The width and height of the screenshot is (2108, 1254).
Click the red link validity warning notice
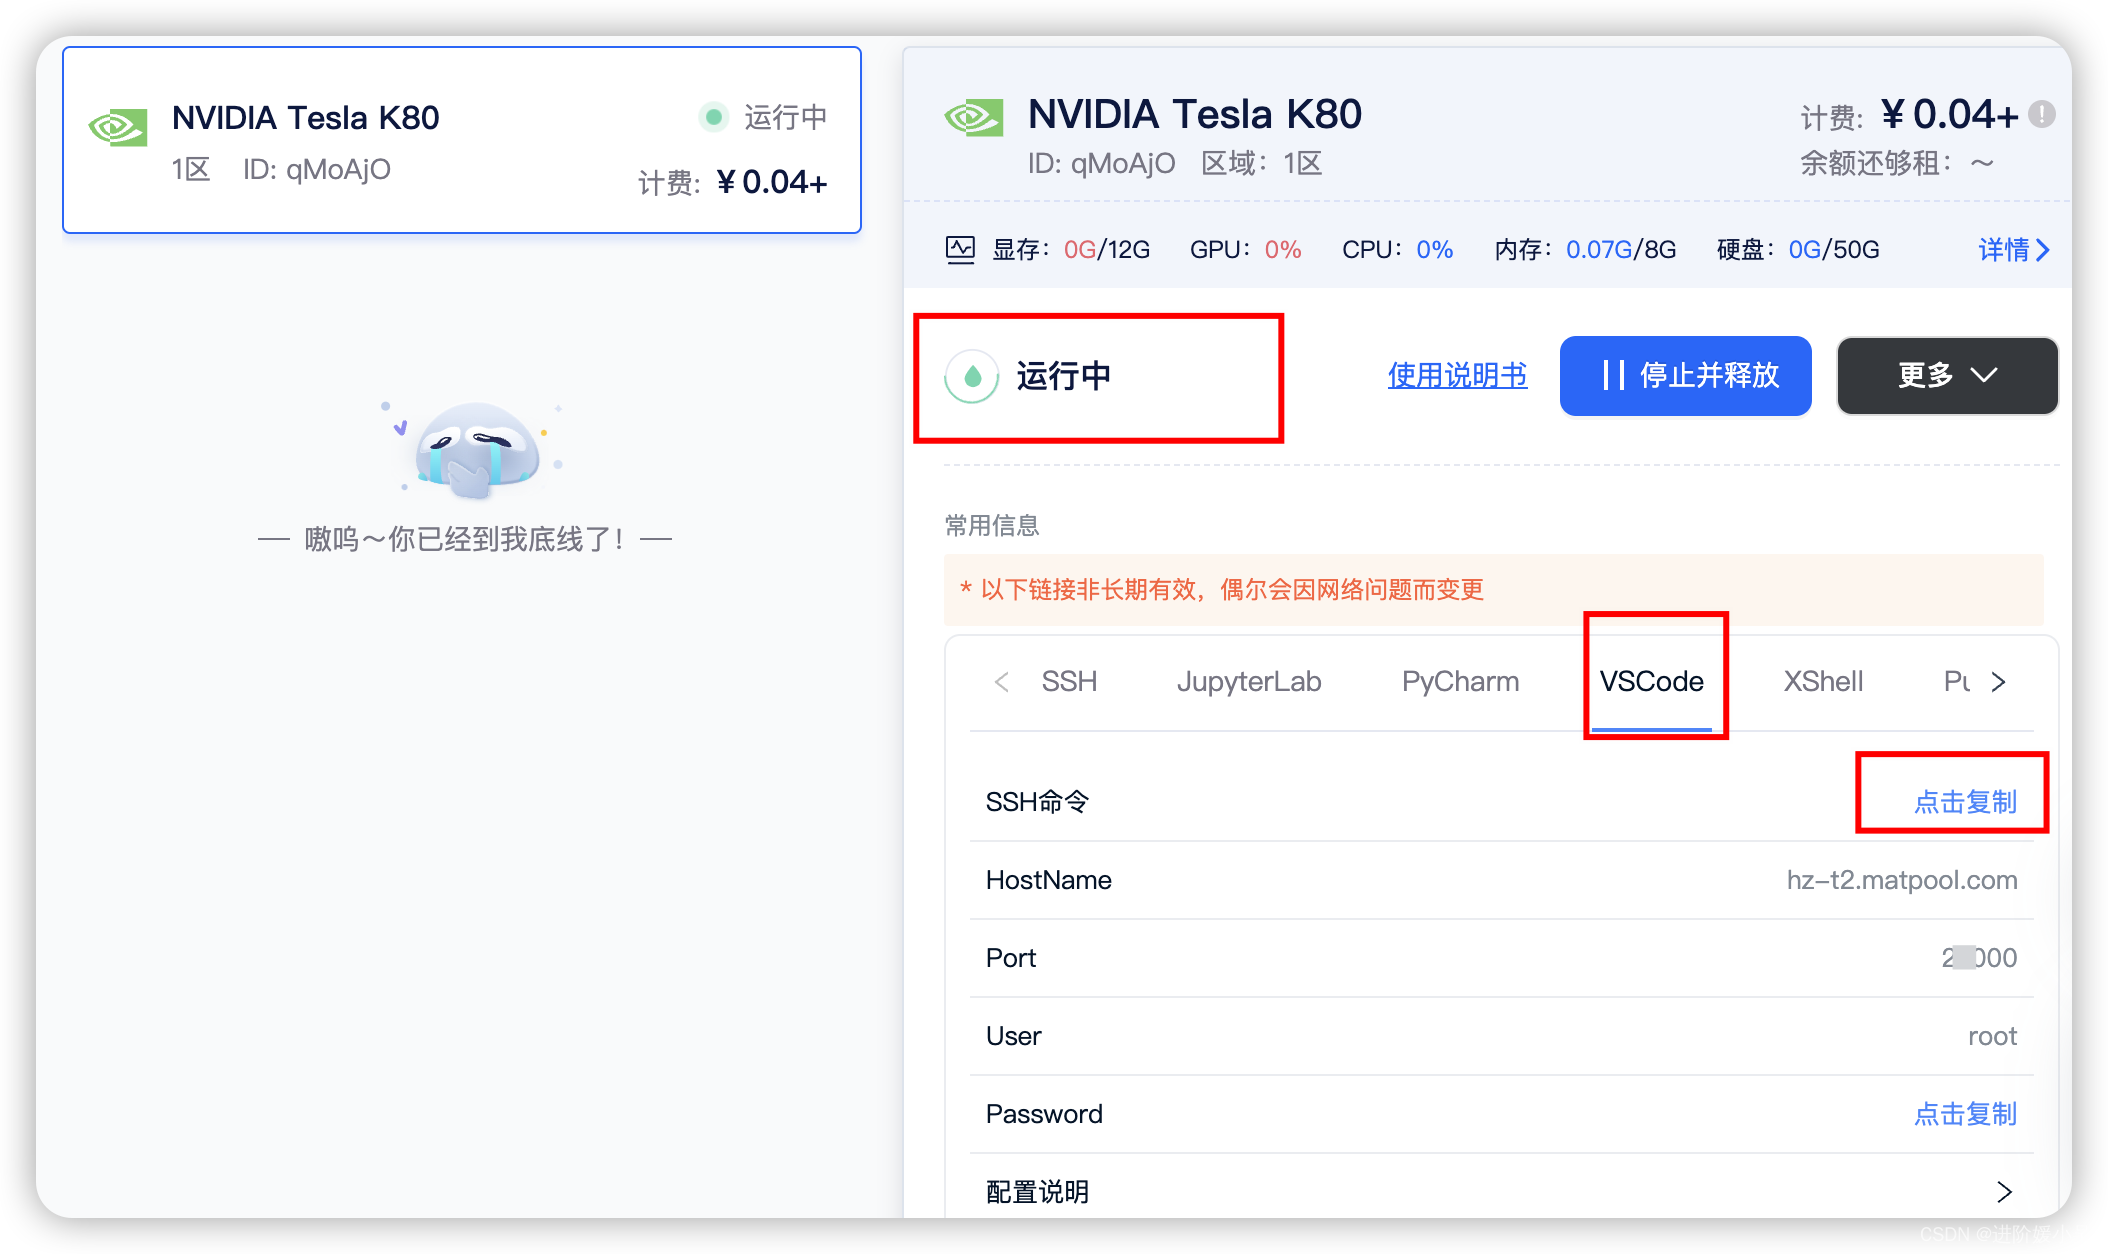coord(1494,590)
